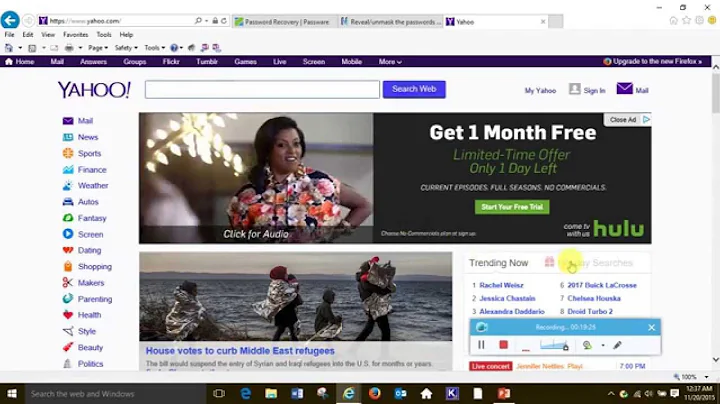Expand the print options dropdown arrow
Image resolution: width=720 pixels, height=404 pixels.
pos(80,48)
